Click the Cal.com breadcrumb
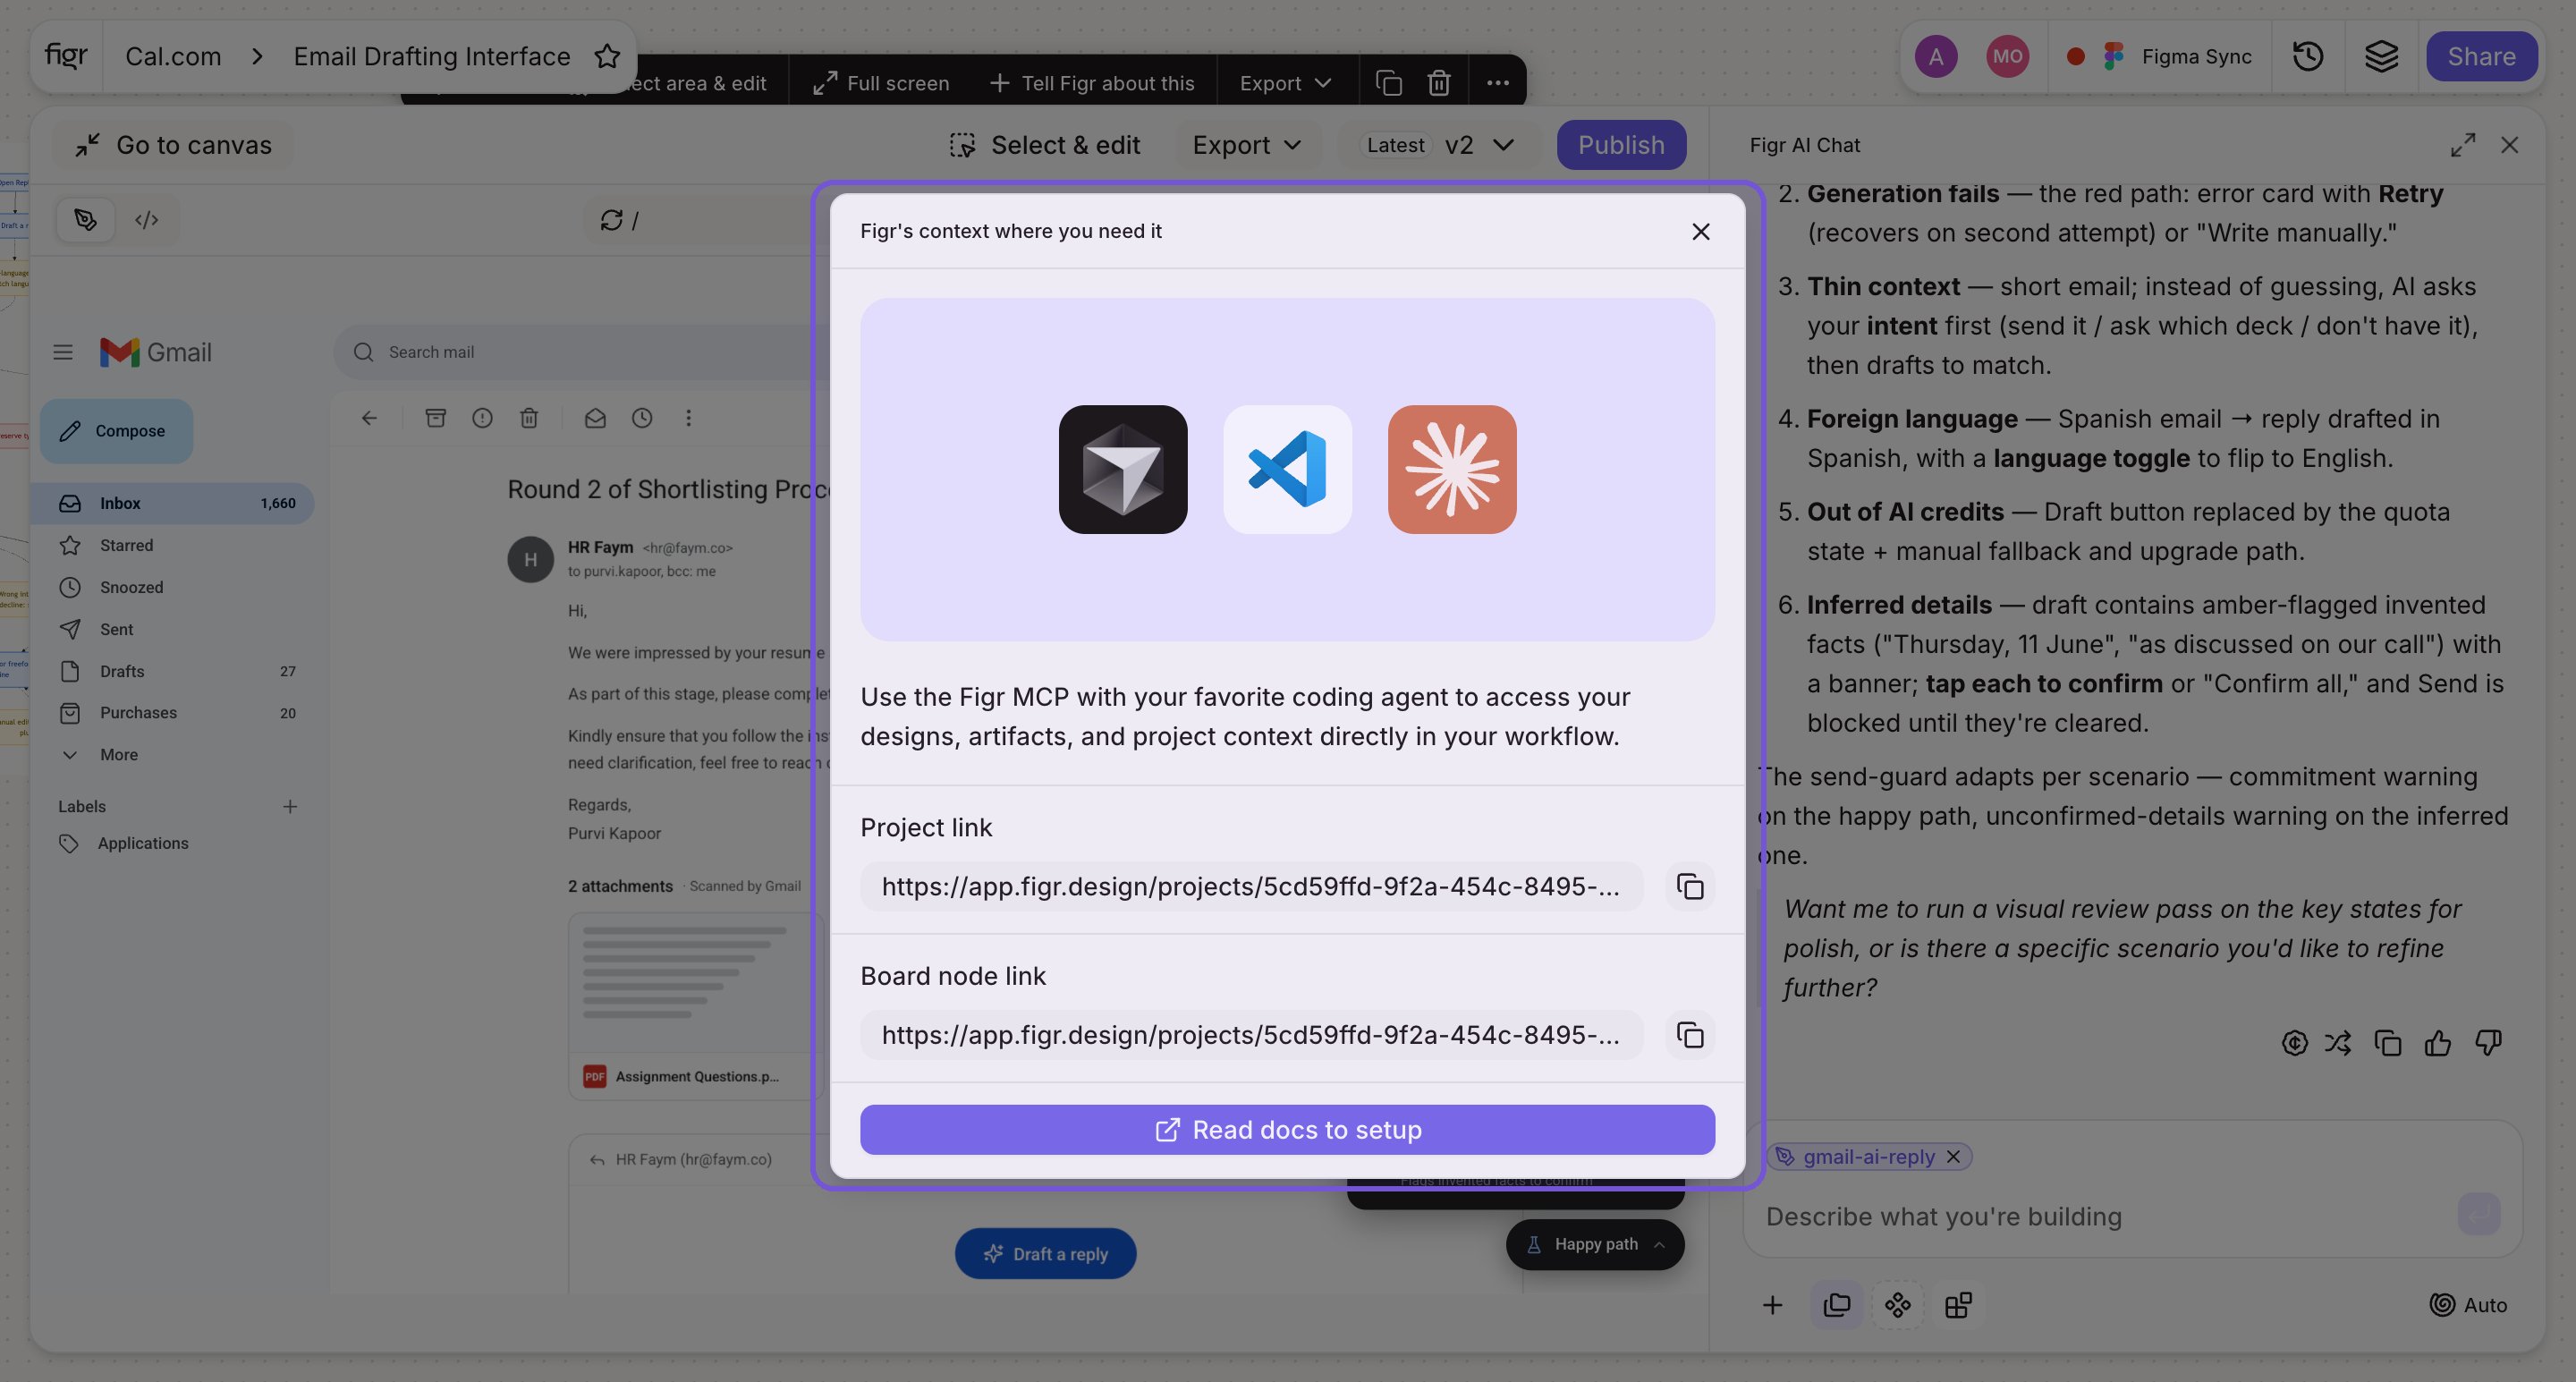 [173, 56]
